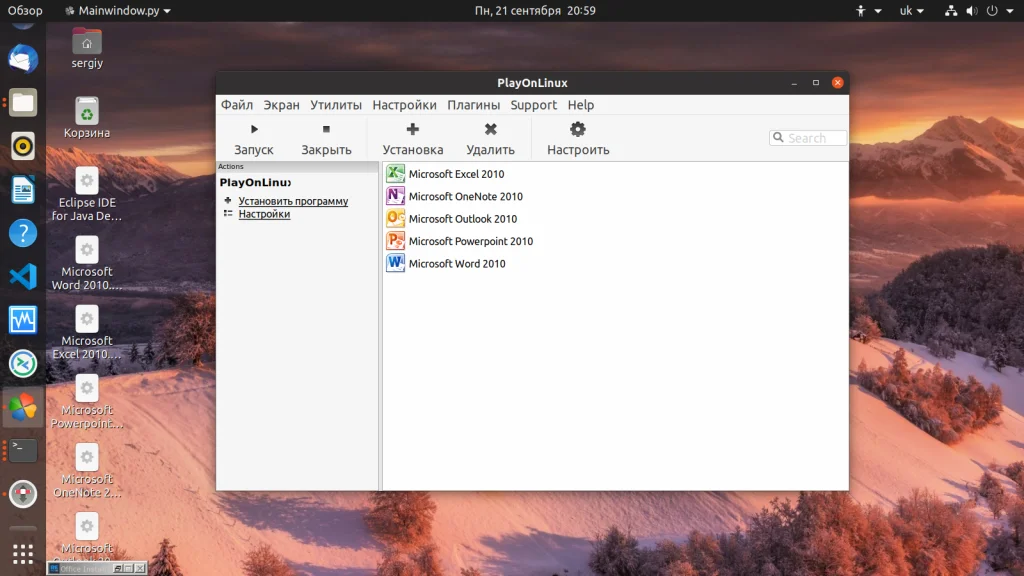Open system monitor chart icon in dock
The image size is (1024, 576).
(x=23, y=320)
